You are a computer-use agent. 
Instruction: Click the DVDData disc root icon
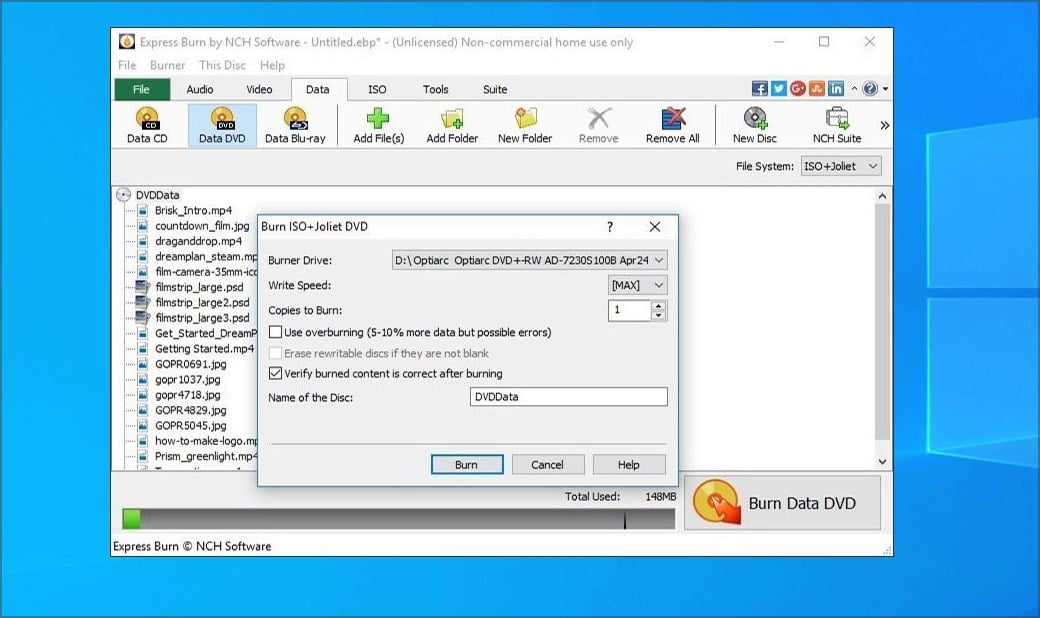(123, 195)
